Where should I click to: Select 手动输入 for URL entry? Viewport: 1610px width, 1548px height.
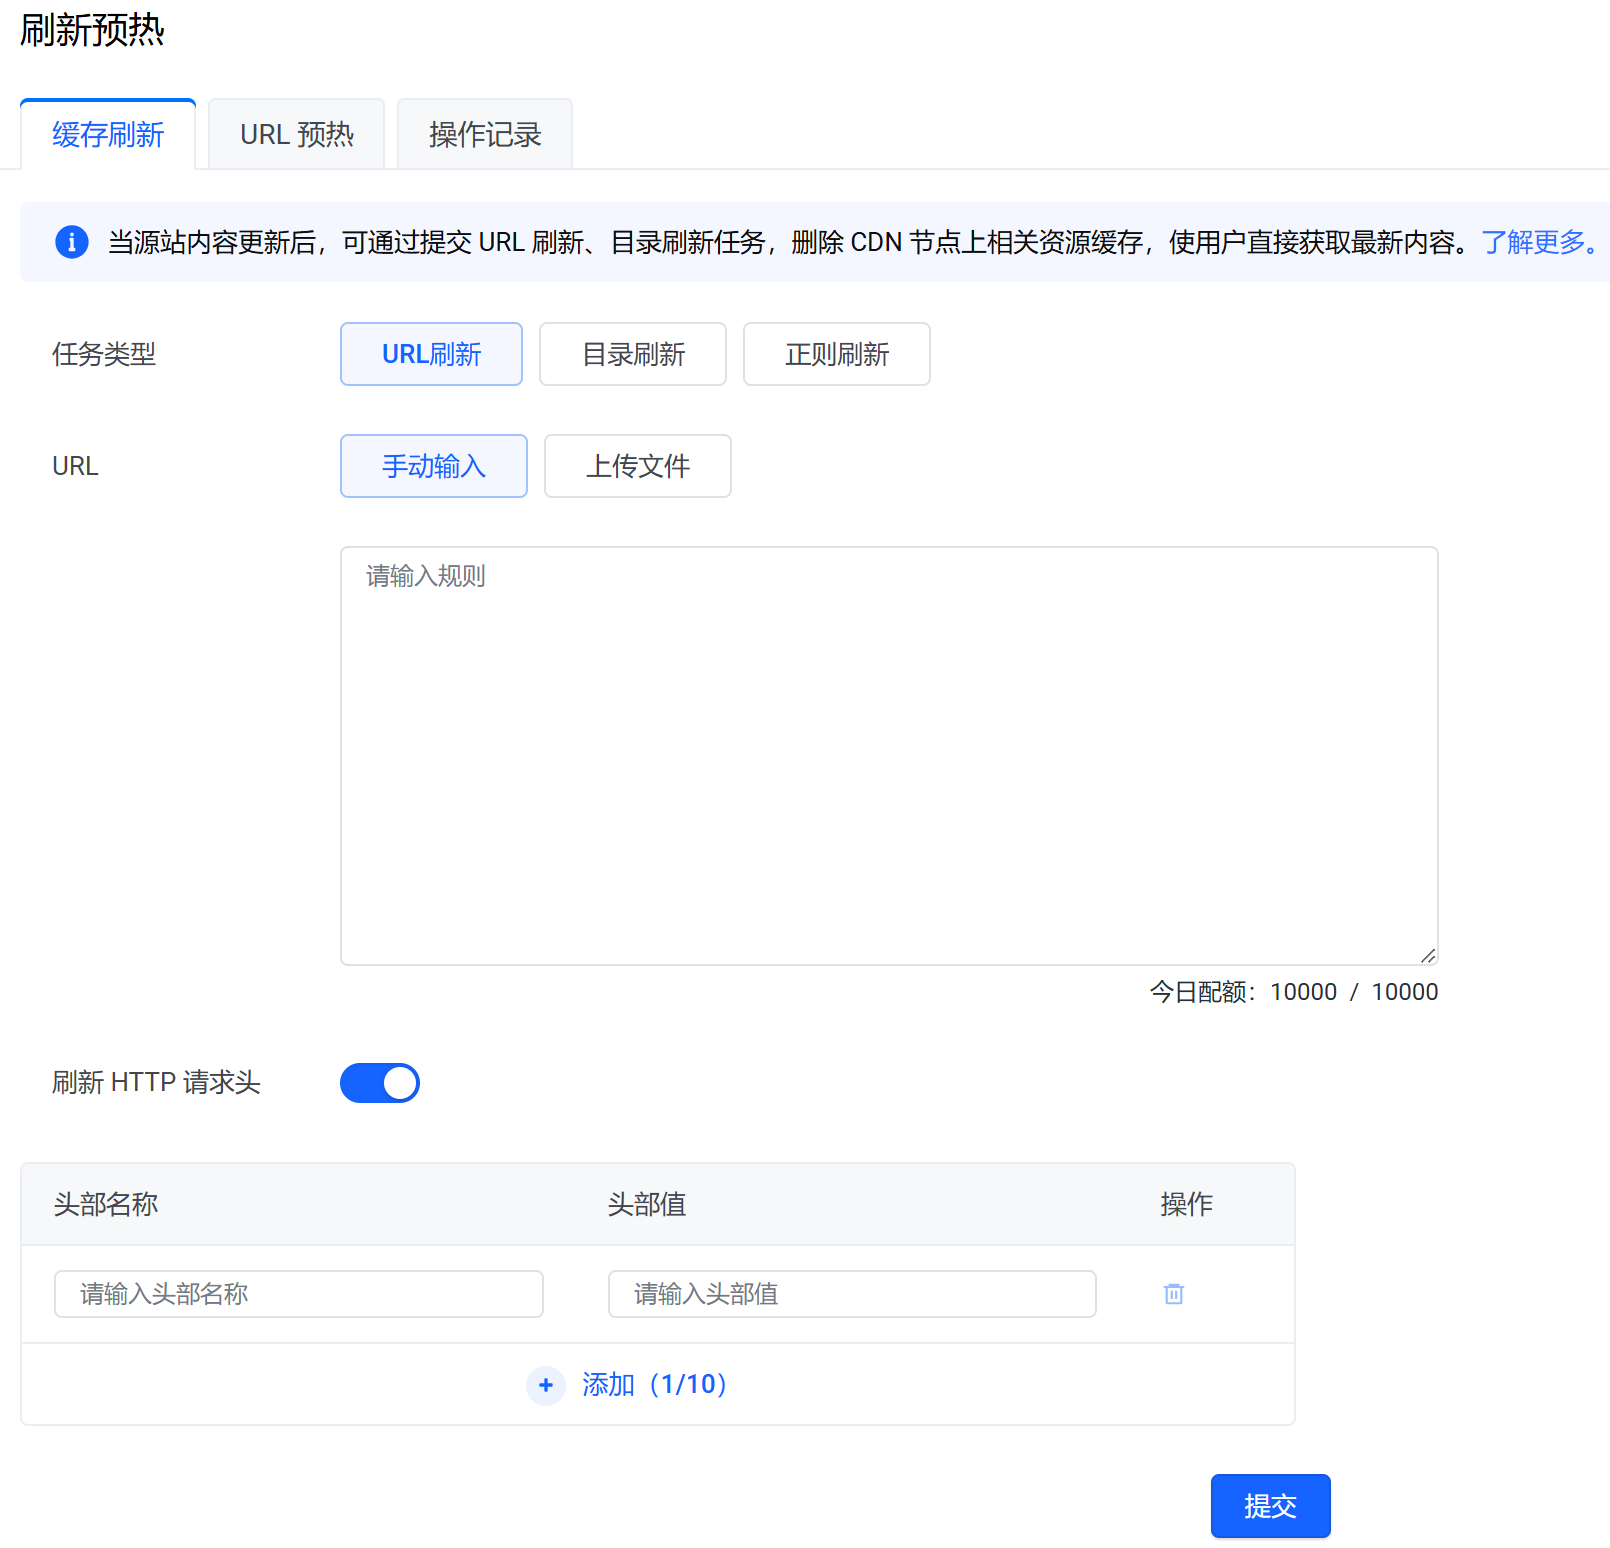[434, 466]
